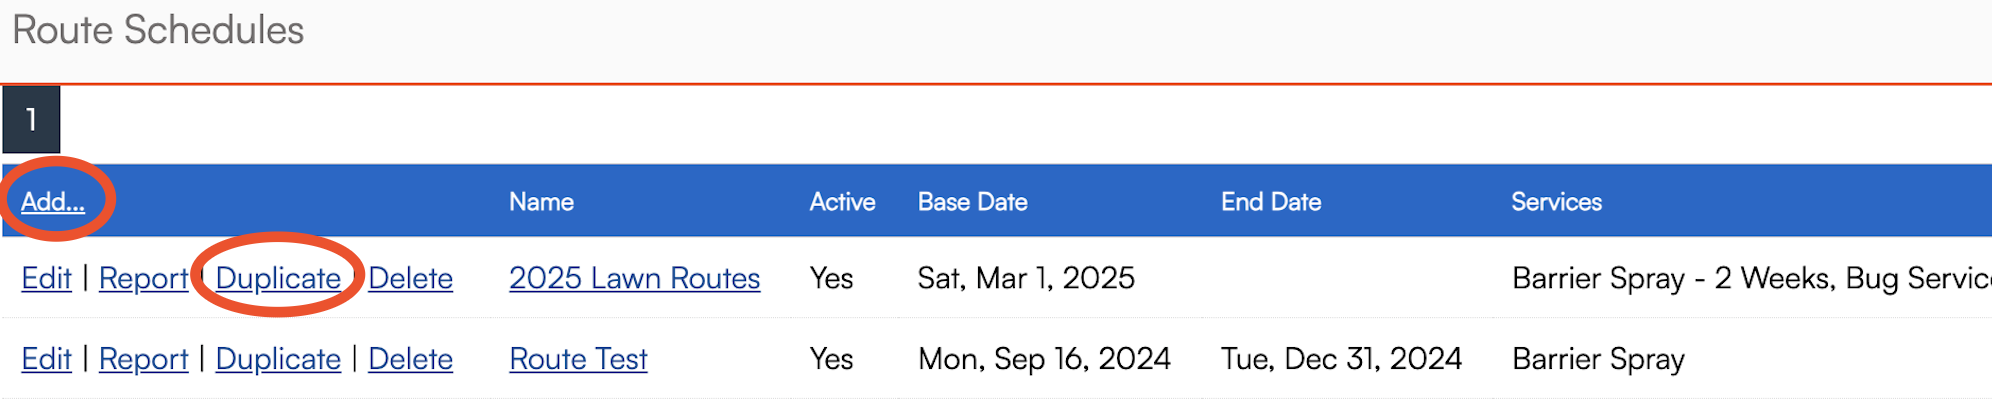Open the 2025 Lawn Routes name link

[x=634, y=279]
